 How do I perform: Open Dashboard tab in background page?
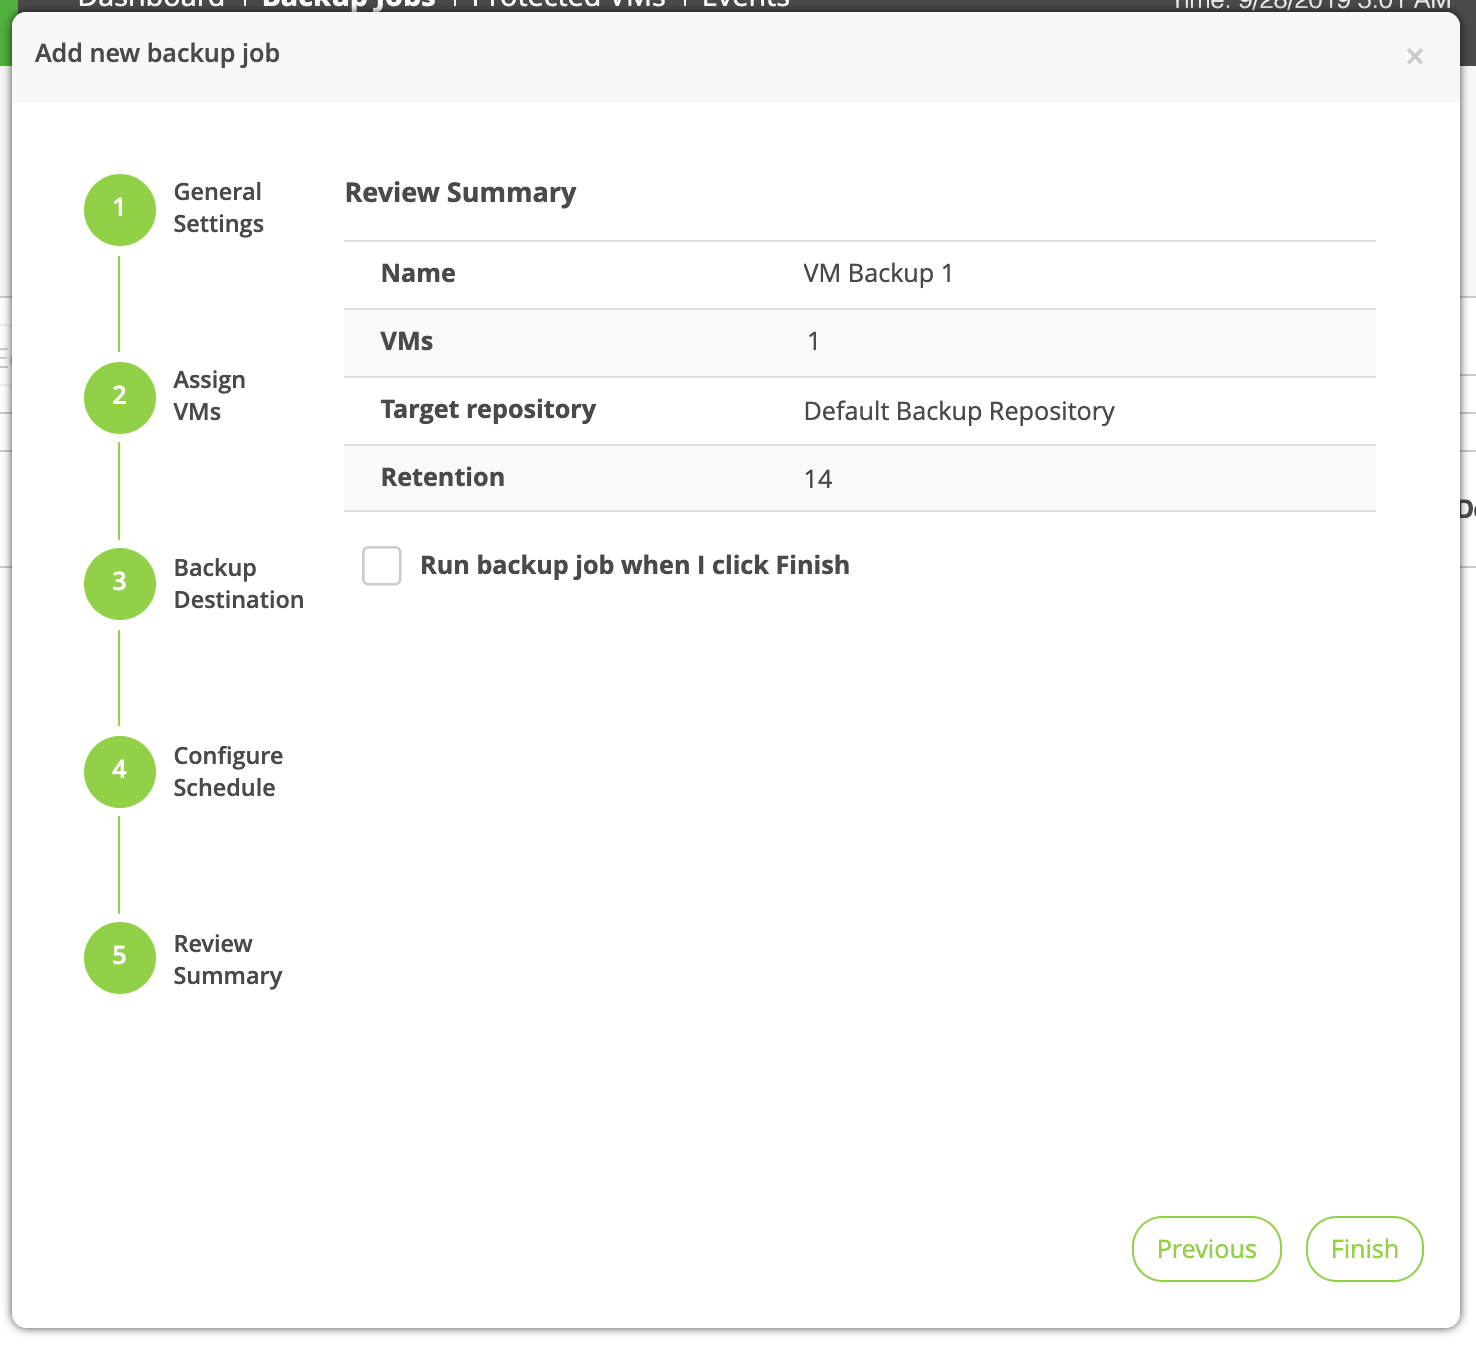point(151,4)
